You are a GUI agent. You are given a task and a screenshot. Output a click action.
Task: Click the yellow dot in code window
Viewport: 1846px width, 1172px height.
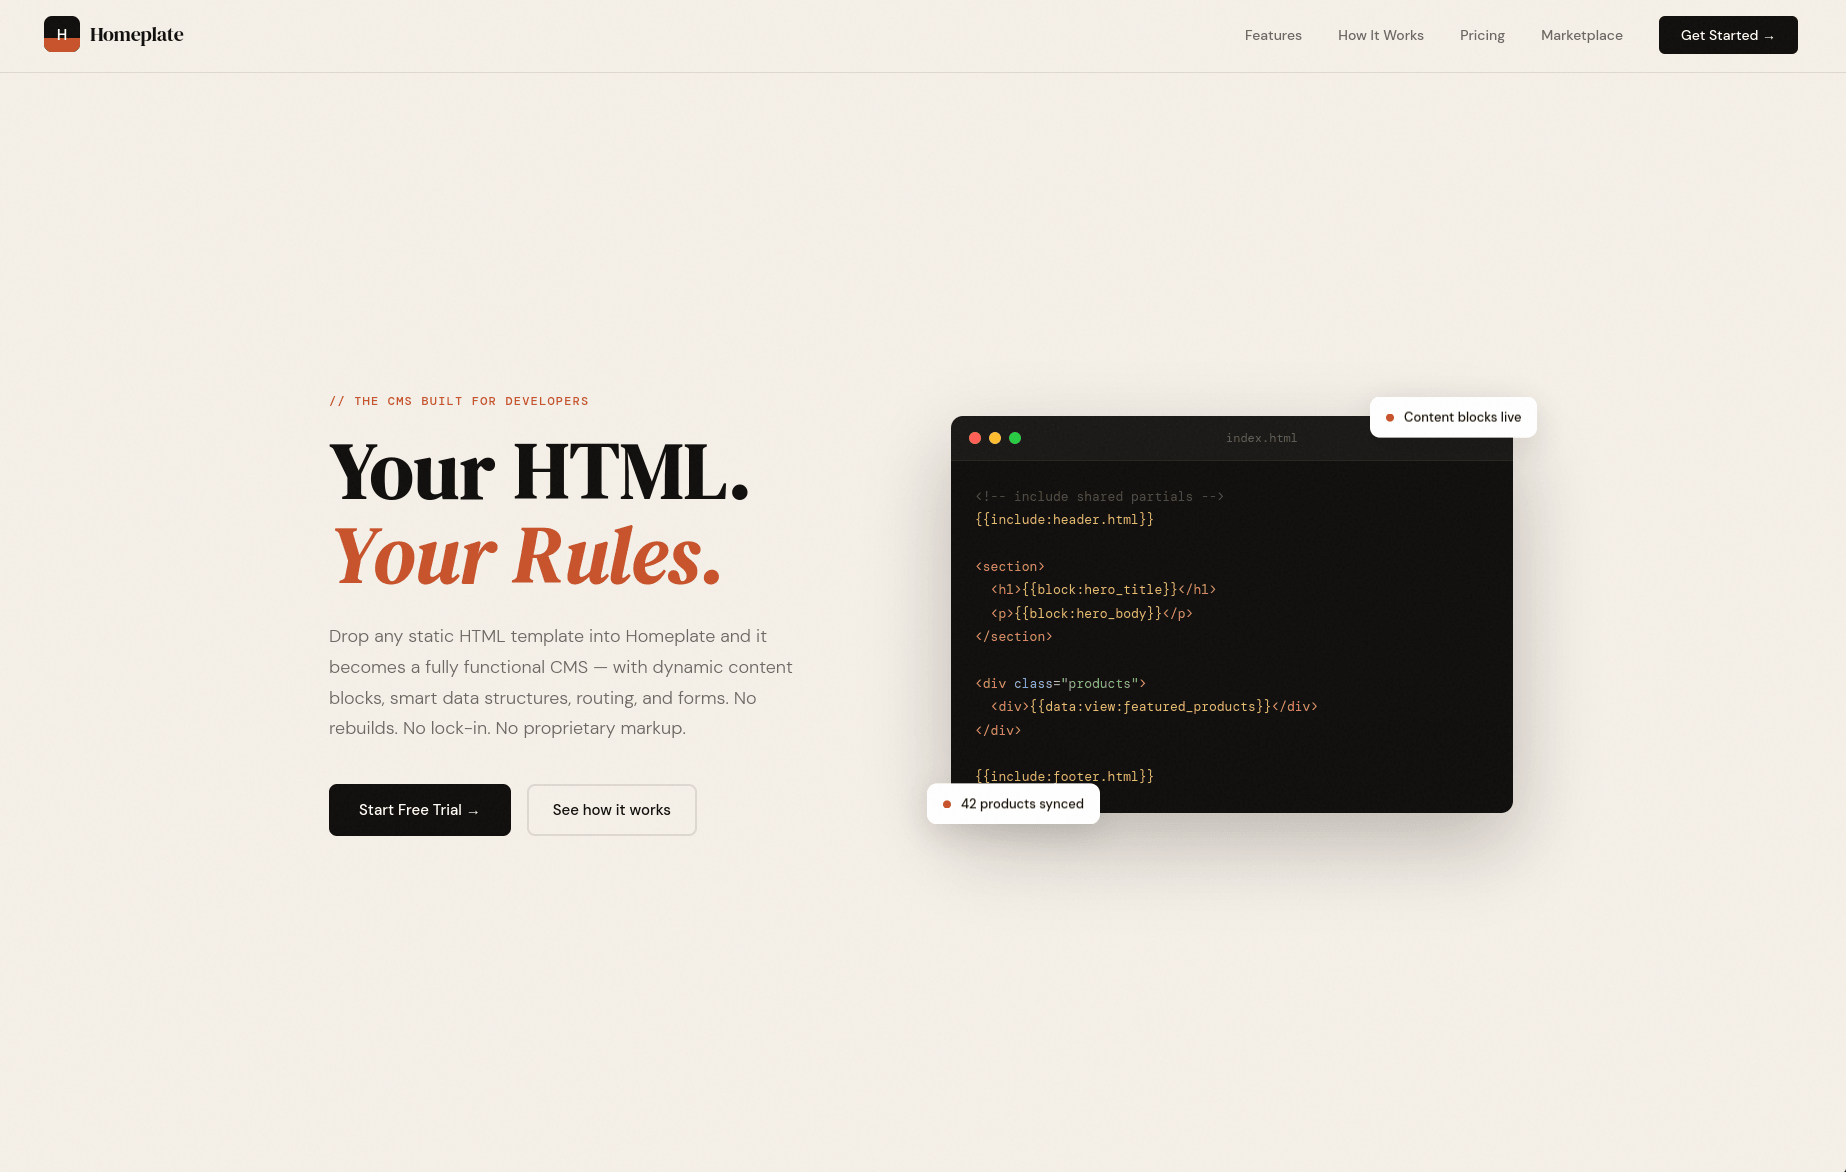click(995, 438)
